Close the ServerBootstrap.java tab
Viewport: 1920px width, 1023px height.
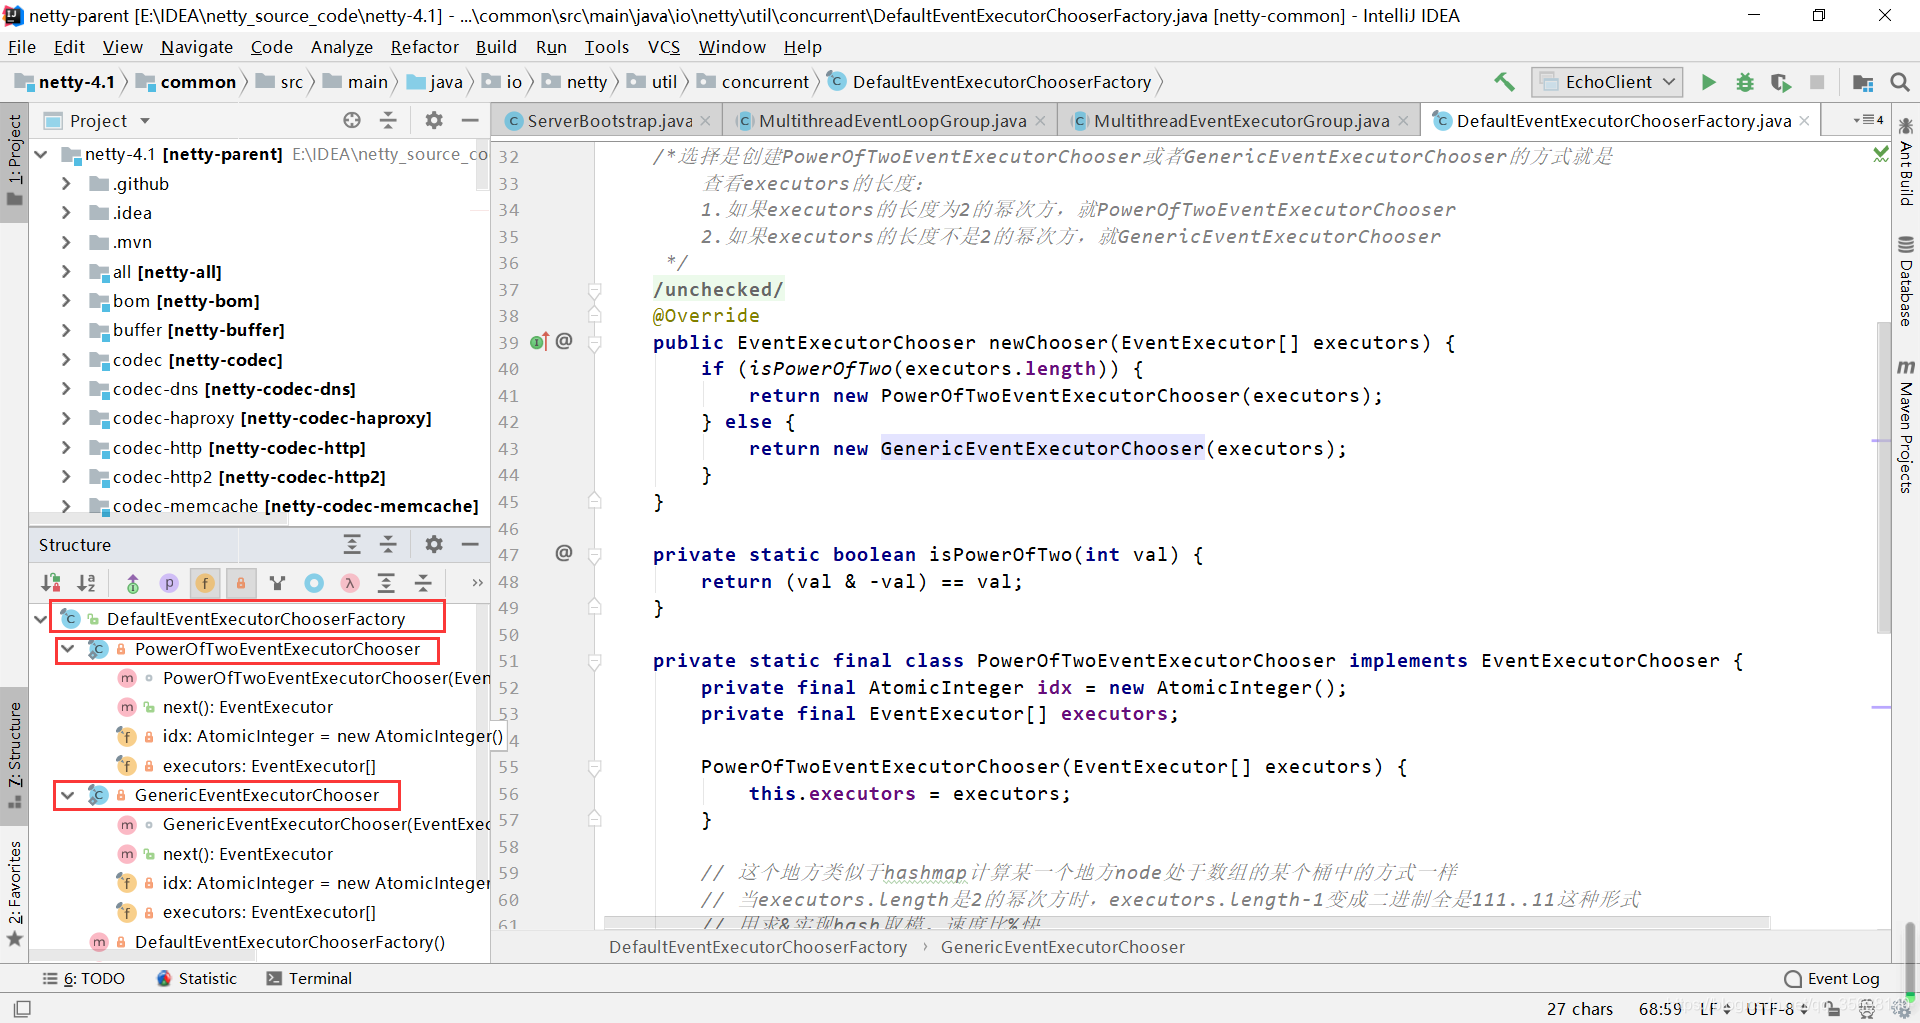tap(705, 121)
